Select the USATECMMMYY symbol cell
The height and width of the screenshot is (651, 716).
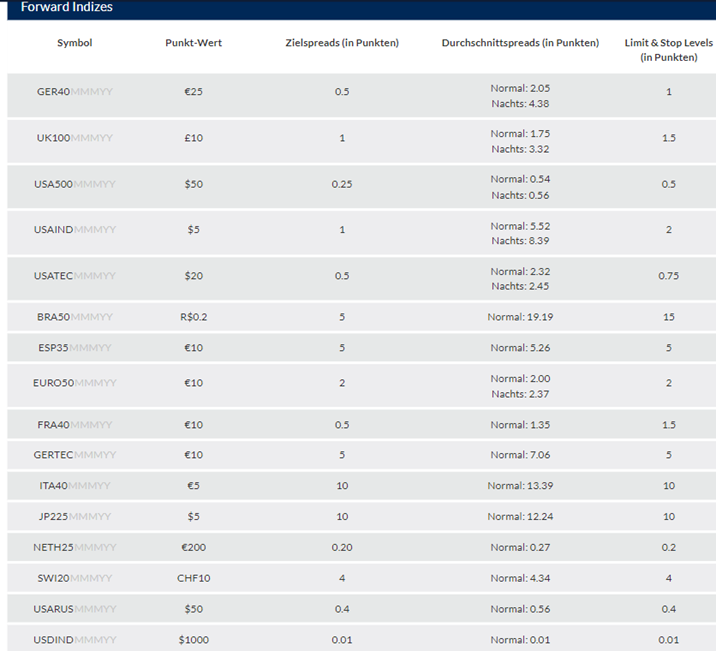click(x=74, y=276)
